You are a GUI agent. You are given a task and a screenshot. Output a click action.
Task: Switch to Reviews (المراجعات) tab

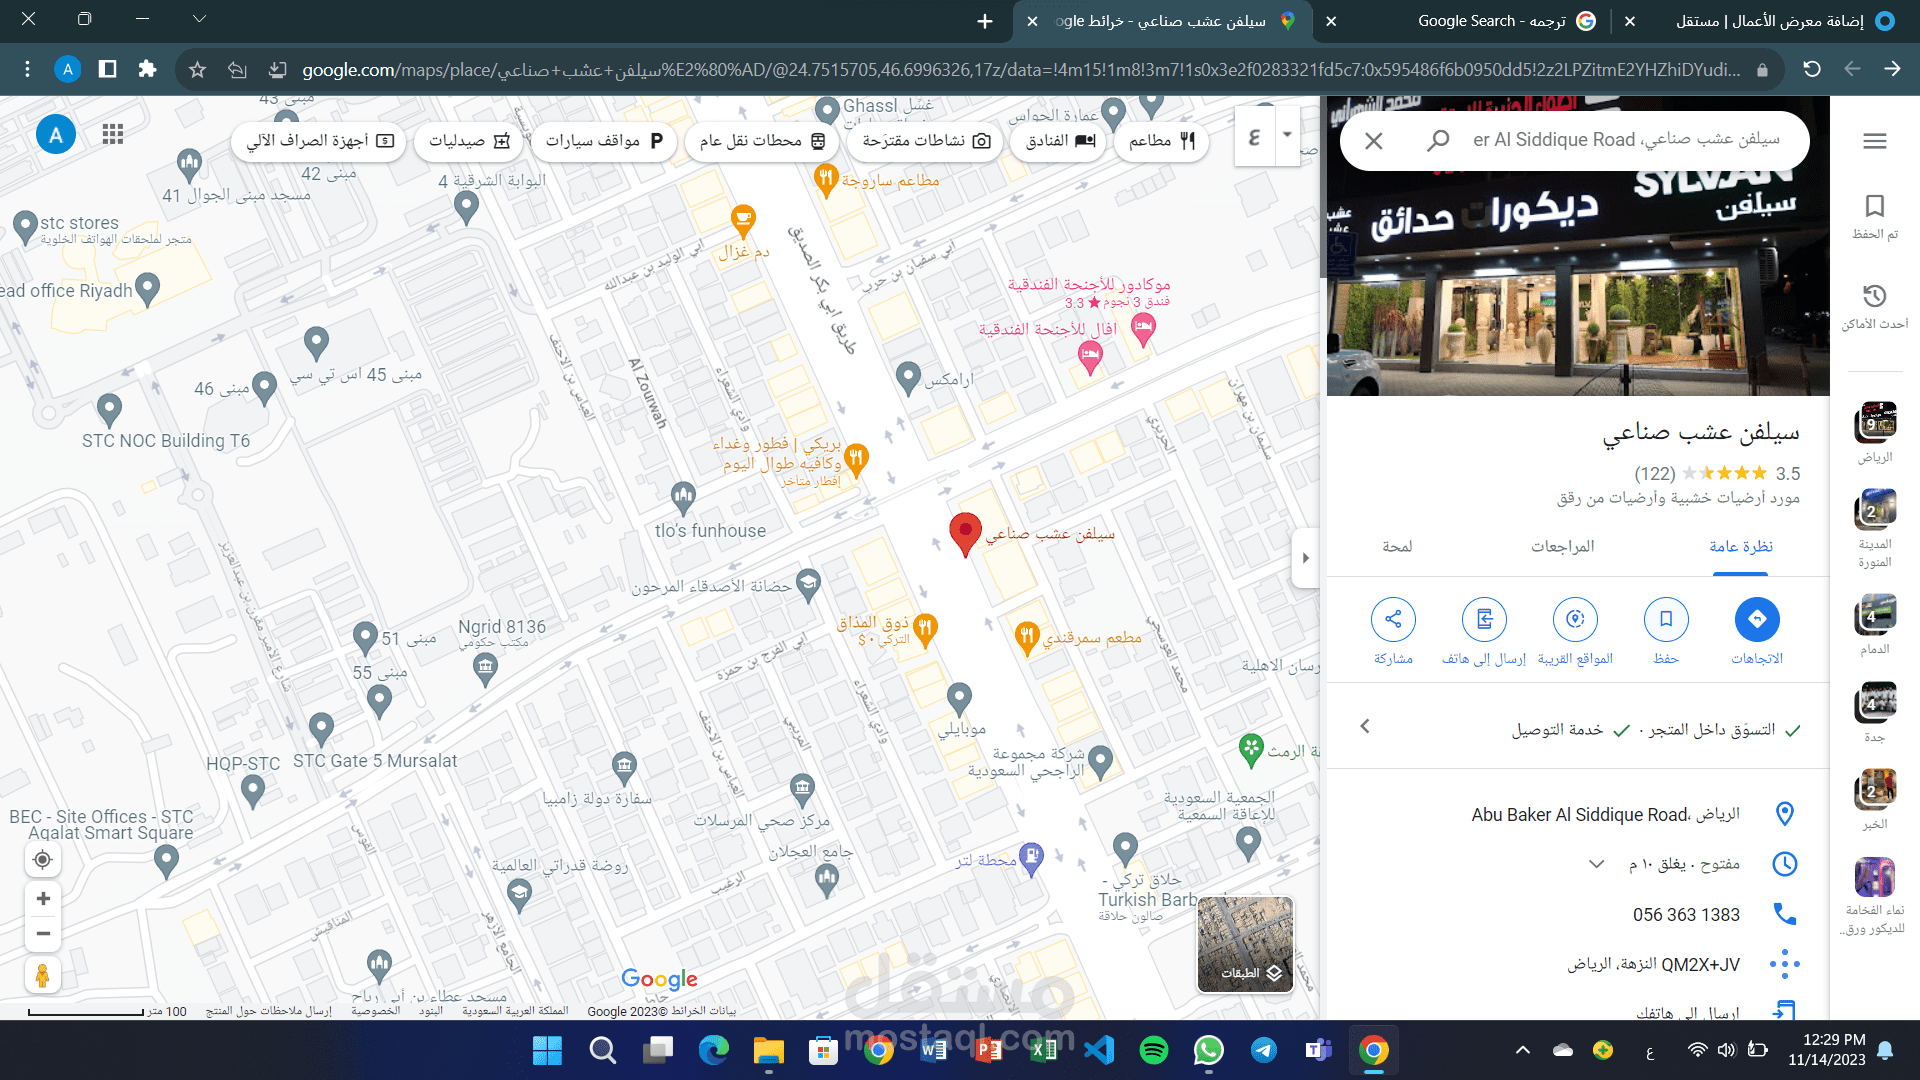coord(1562,547)
